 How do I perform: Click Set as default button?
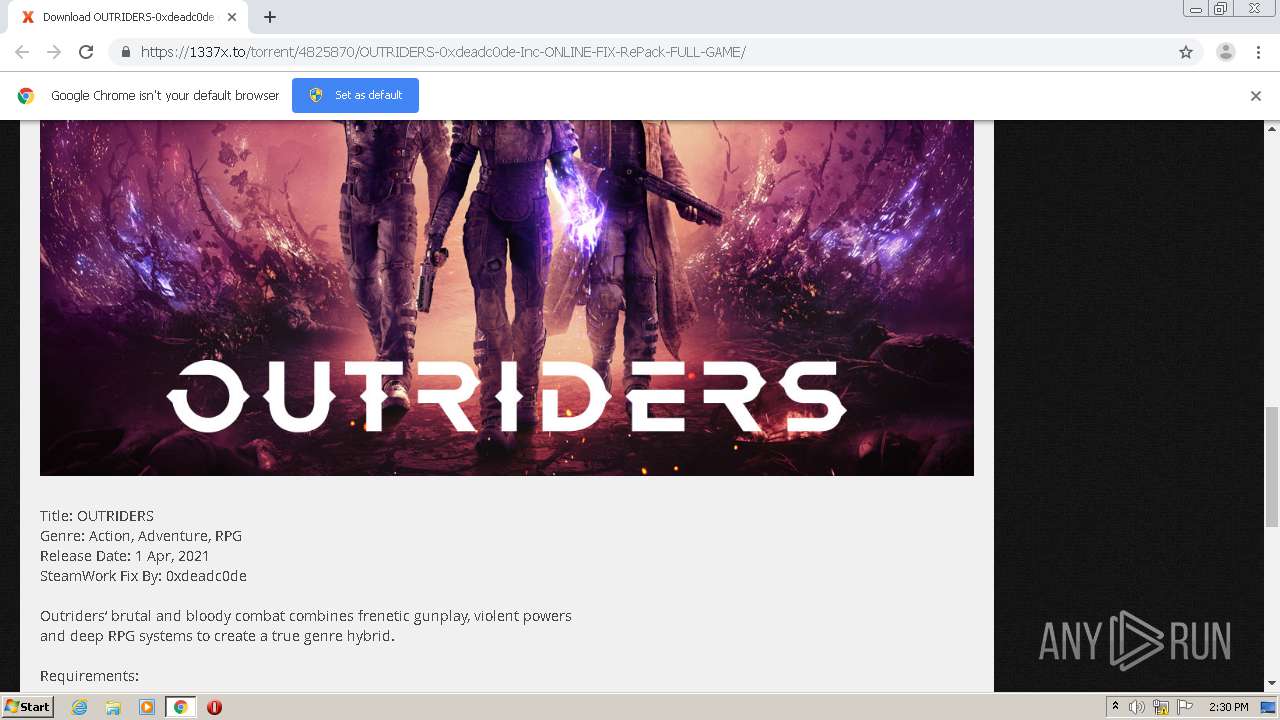pyautogui.click(x=355, y=95)
